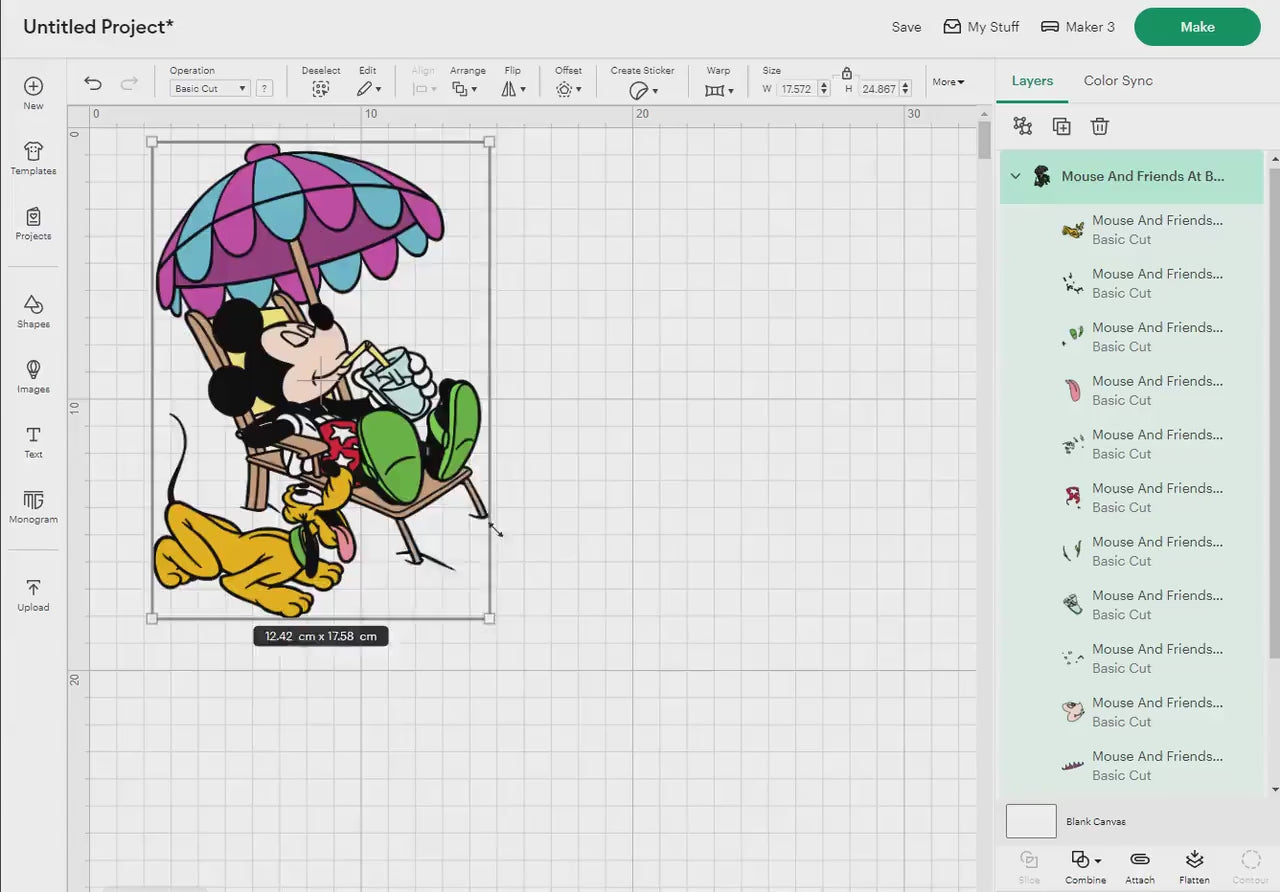Viewport: 1280px width, 892px height.
Task: Duplicate the selected layers
Action: 1061,126
